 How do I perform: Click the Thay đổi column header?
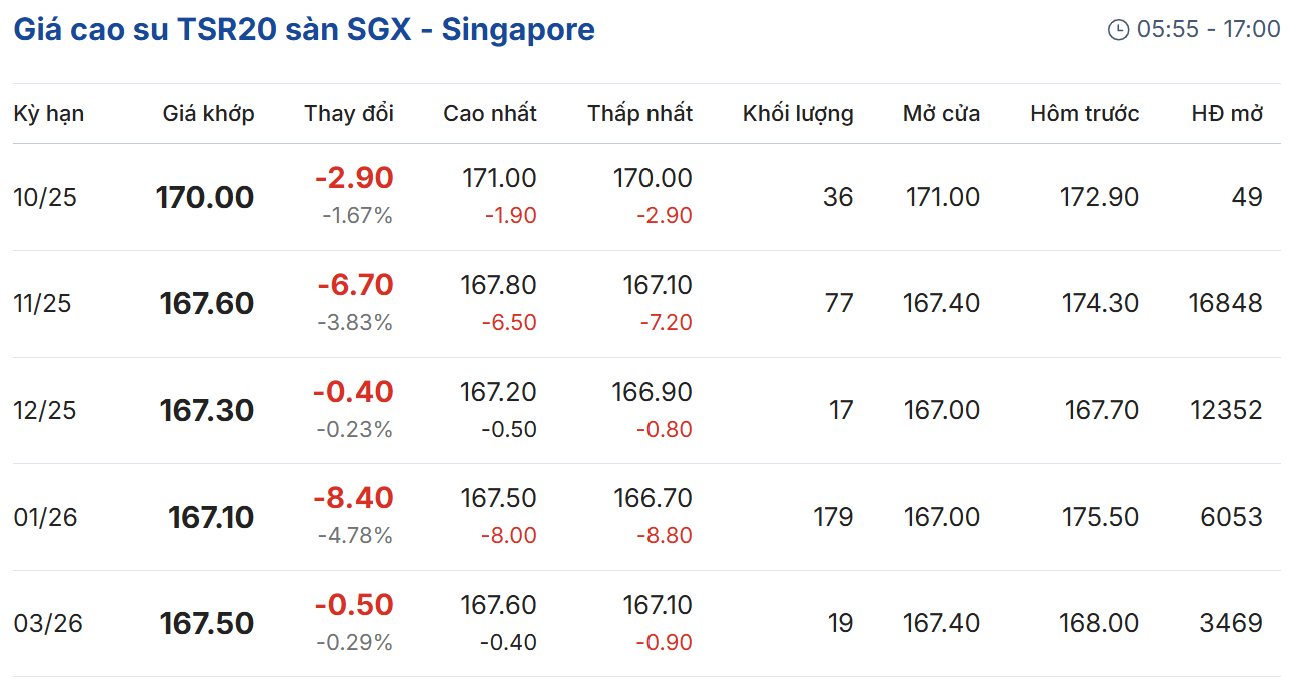pos(349,114)
